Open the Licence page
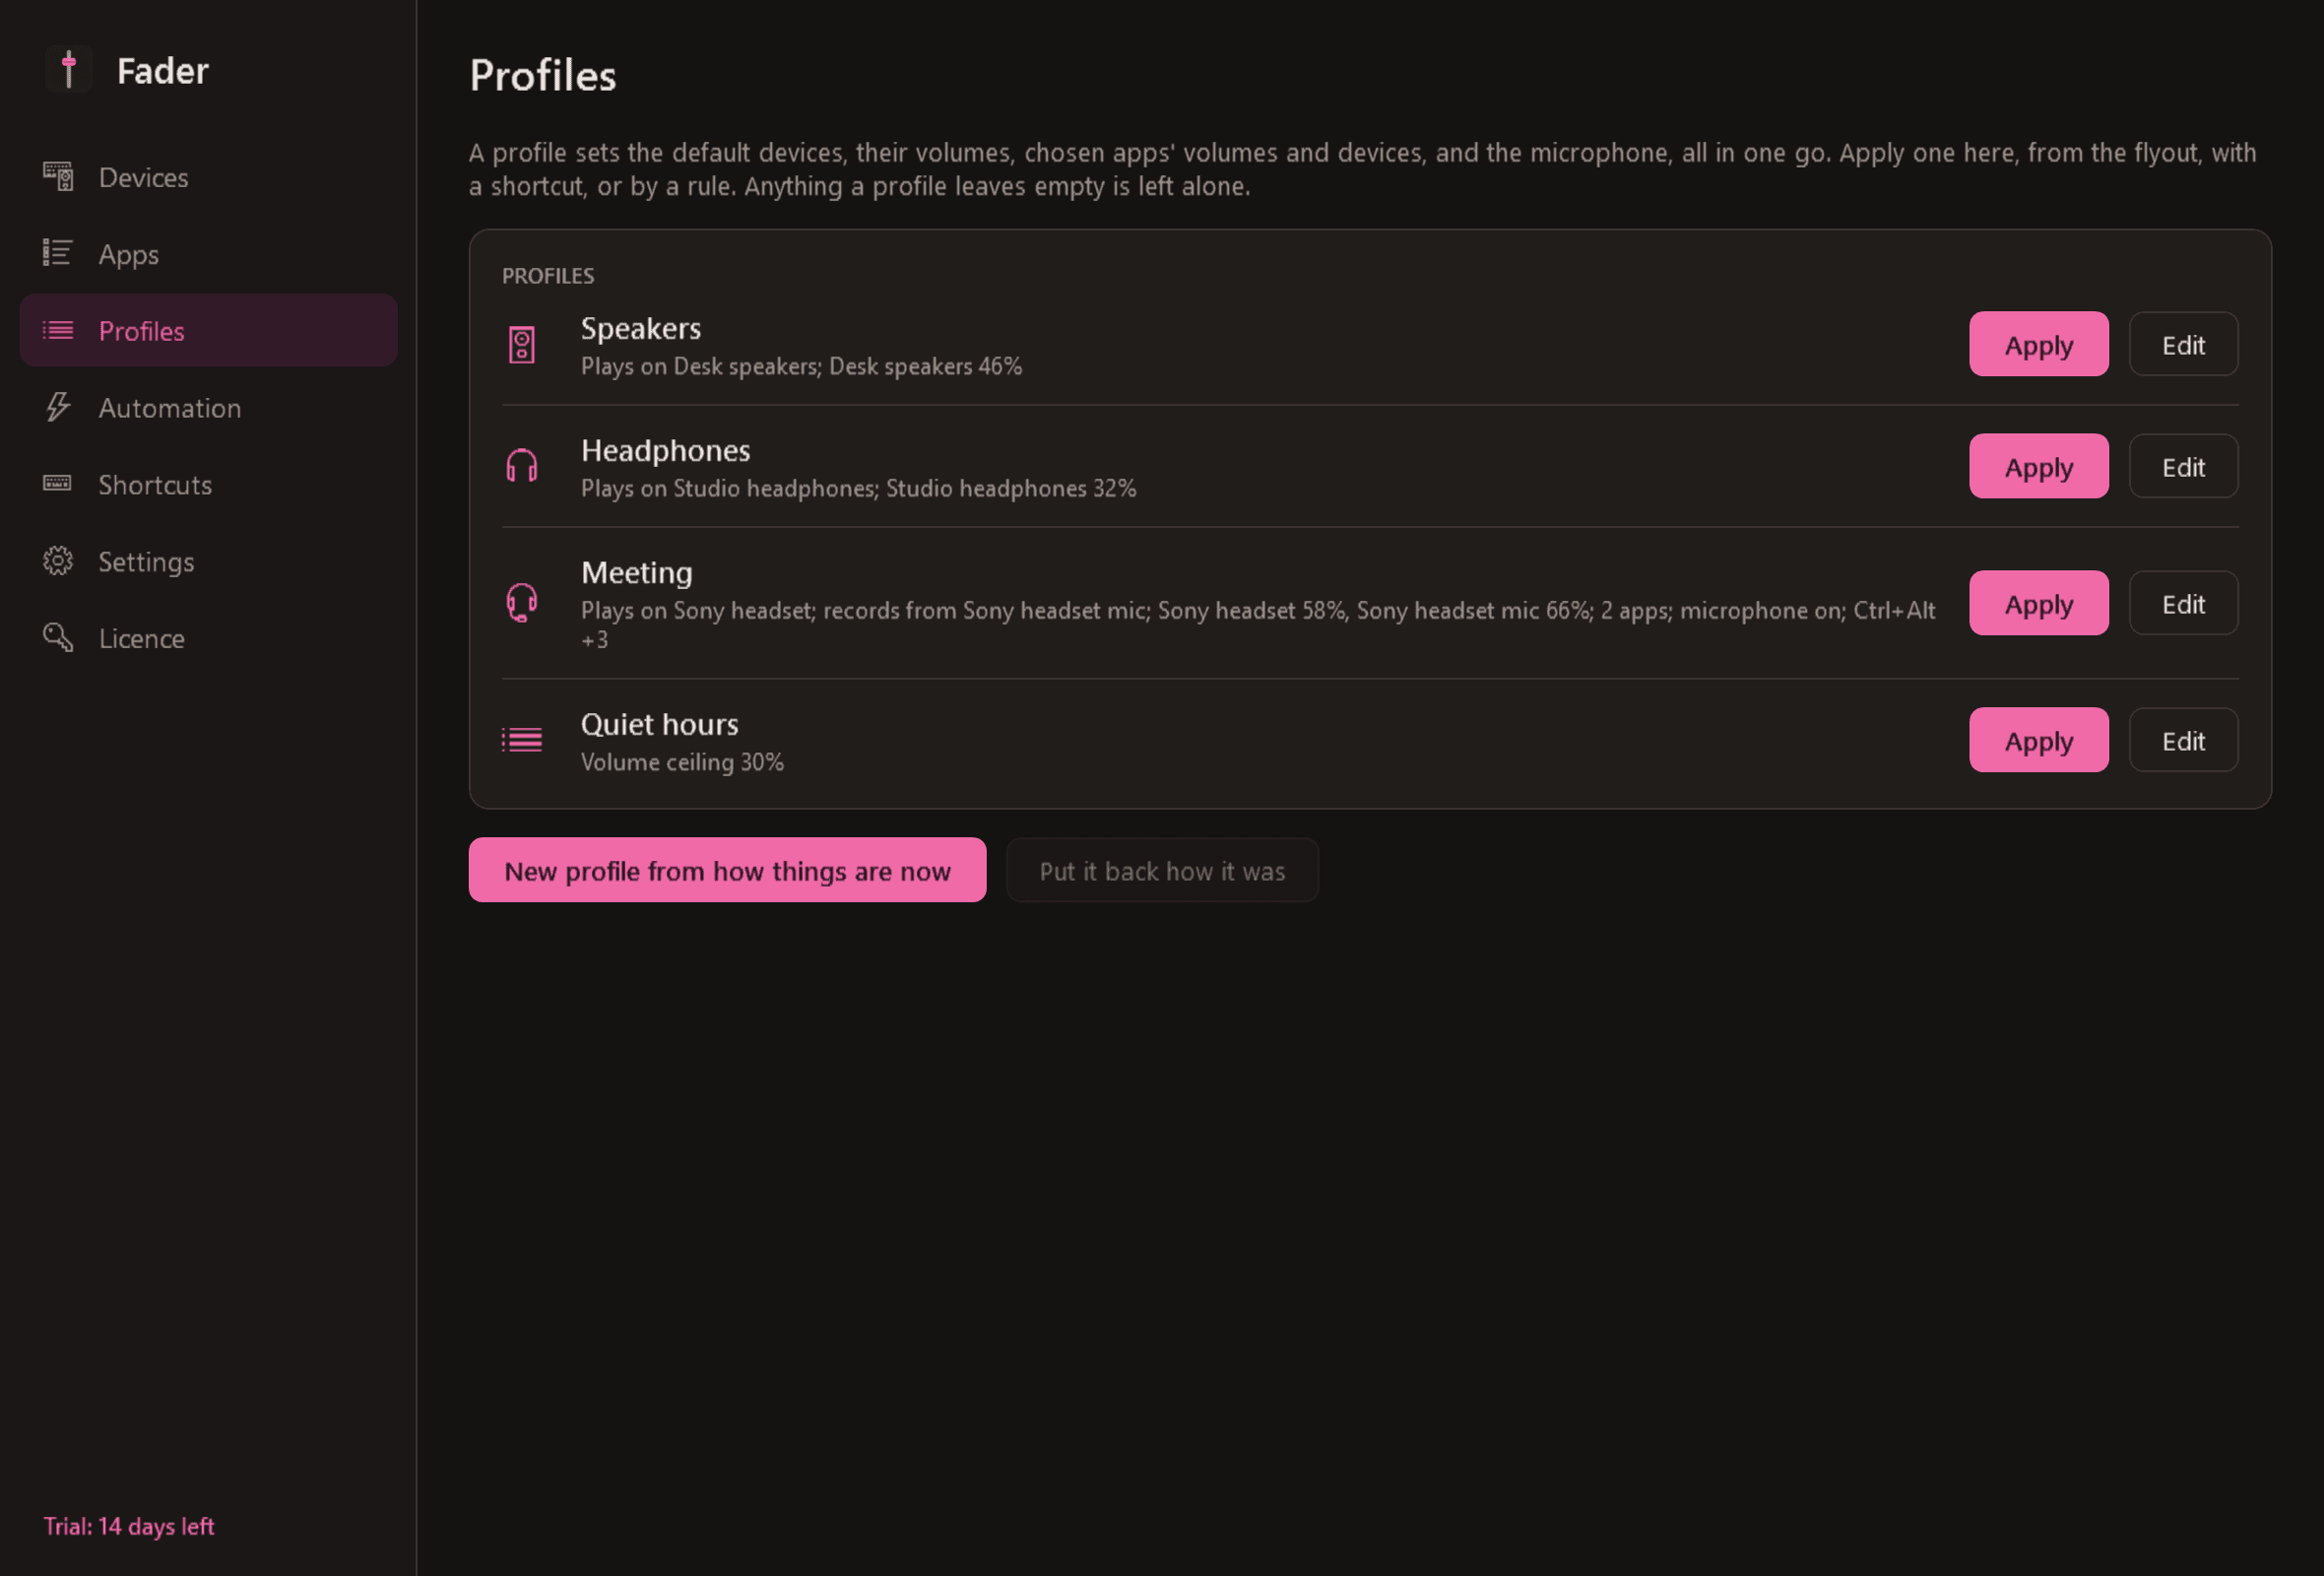The width and height of the screenshot is (2324, 1576). tap(209, 638)
